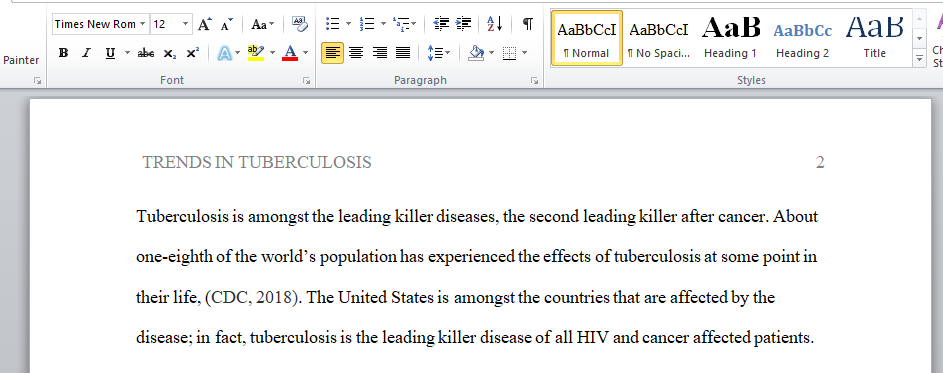Image resolution: width=943 pixels, height=373 pixels.
Task: Toggle Superscript formatting
Action: [x=192, y=53]
